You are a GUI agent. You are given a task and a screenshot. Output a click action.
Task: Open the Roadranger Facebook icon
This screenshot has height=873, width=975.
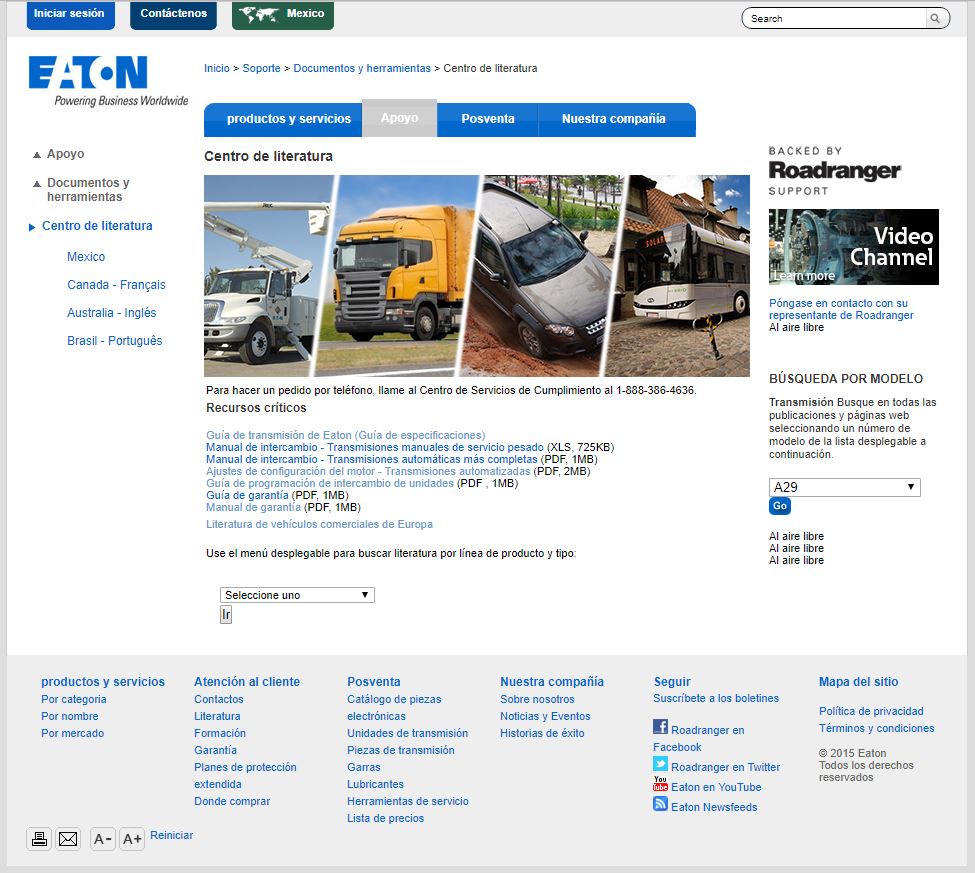coord(660,727)
